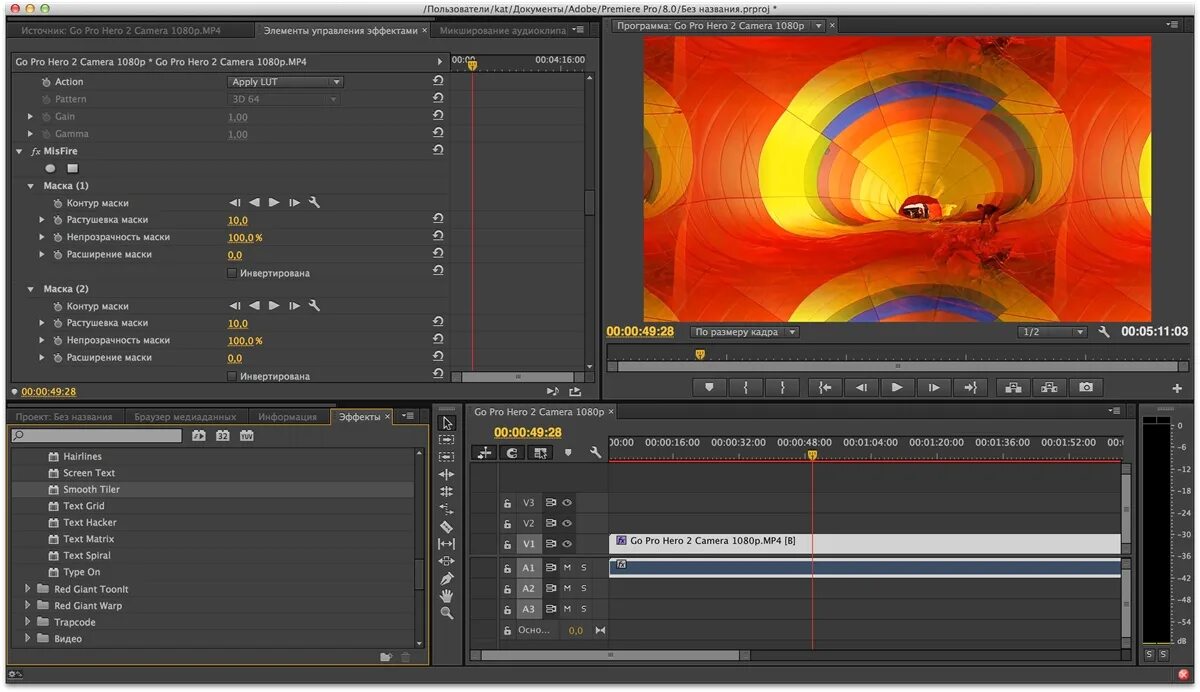This screenshot has width=1200, height=692.
Task: Open the Apply LUT action dropdown
Action: [x=285, y=82]
